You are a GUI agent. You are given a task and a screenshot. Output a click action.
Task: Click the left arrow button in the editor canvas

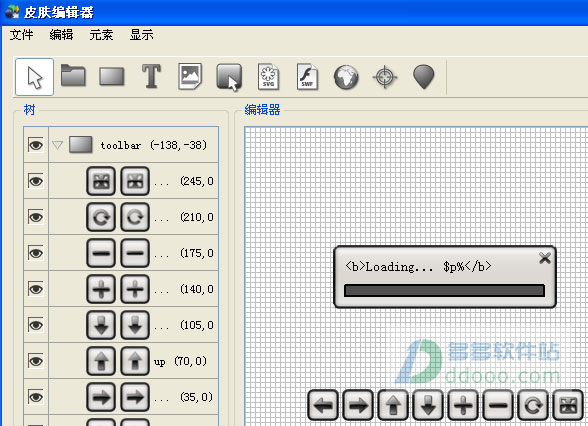tap(323, 405)
